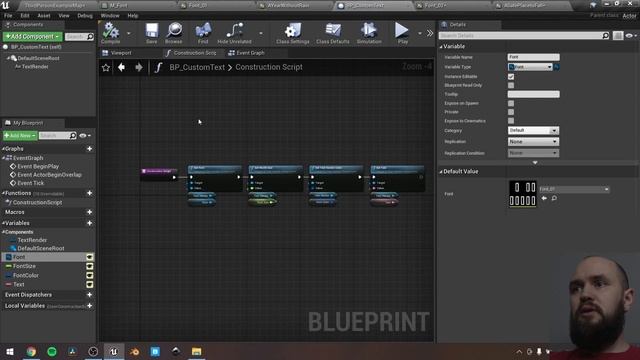640x360 pixels.
Task: Click BP_CustomText breadcrumb link
Action: coord(197,67)
